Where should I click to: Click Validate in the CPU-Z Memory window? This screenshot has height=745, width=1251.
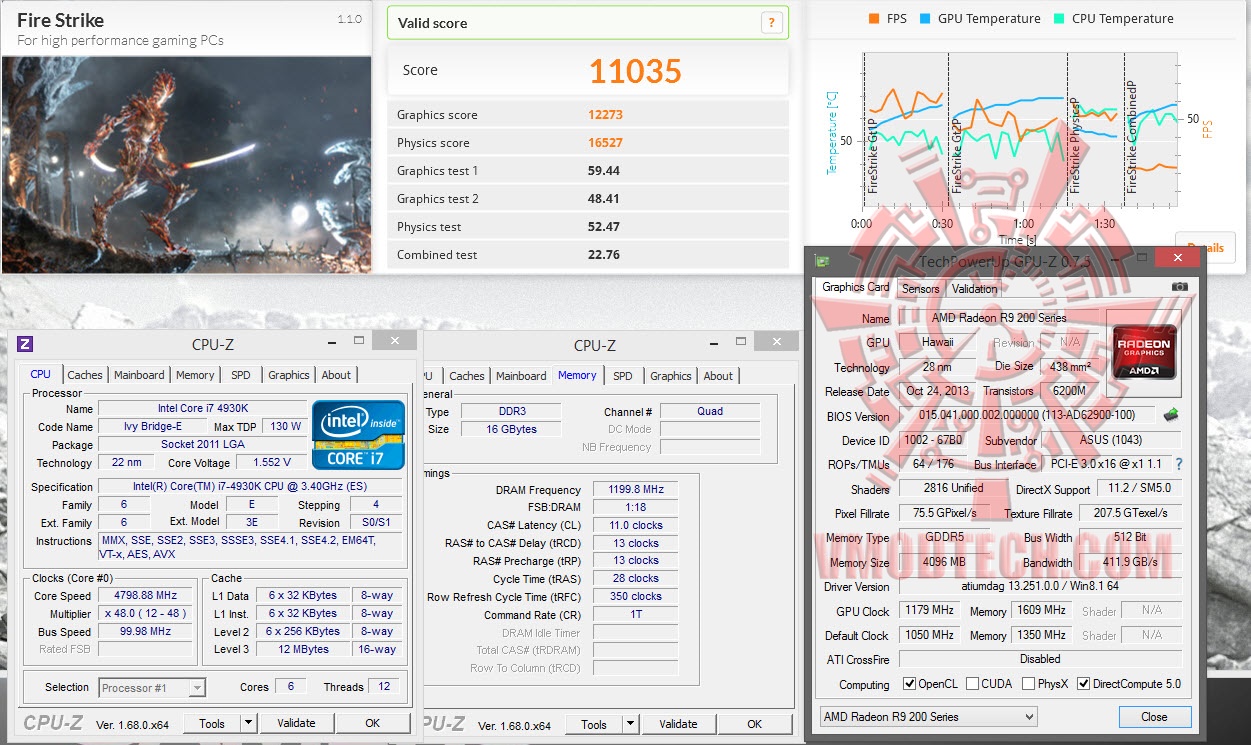coord(678,724)
